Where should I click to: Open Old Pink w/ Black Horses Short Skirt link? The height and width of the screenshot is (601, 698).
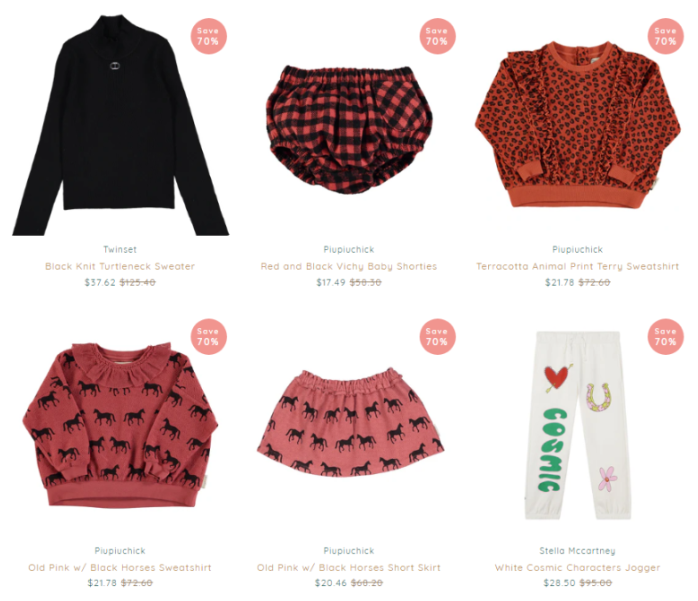coord(349,568)
